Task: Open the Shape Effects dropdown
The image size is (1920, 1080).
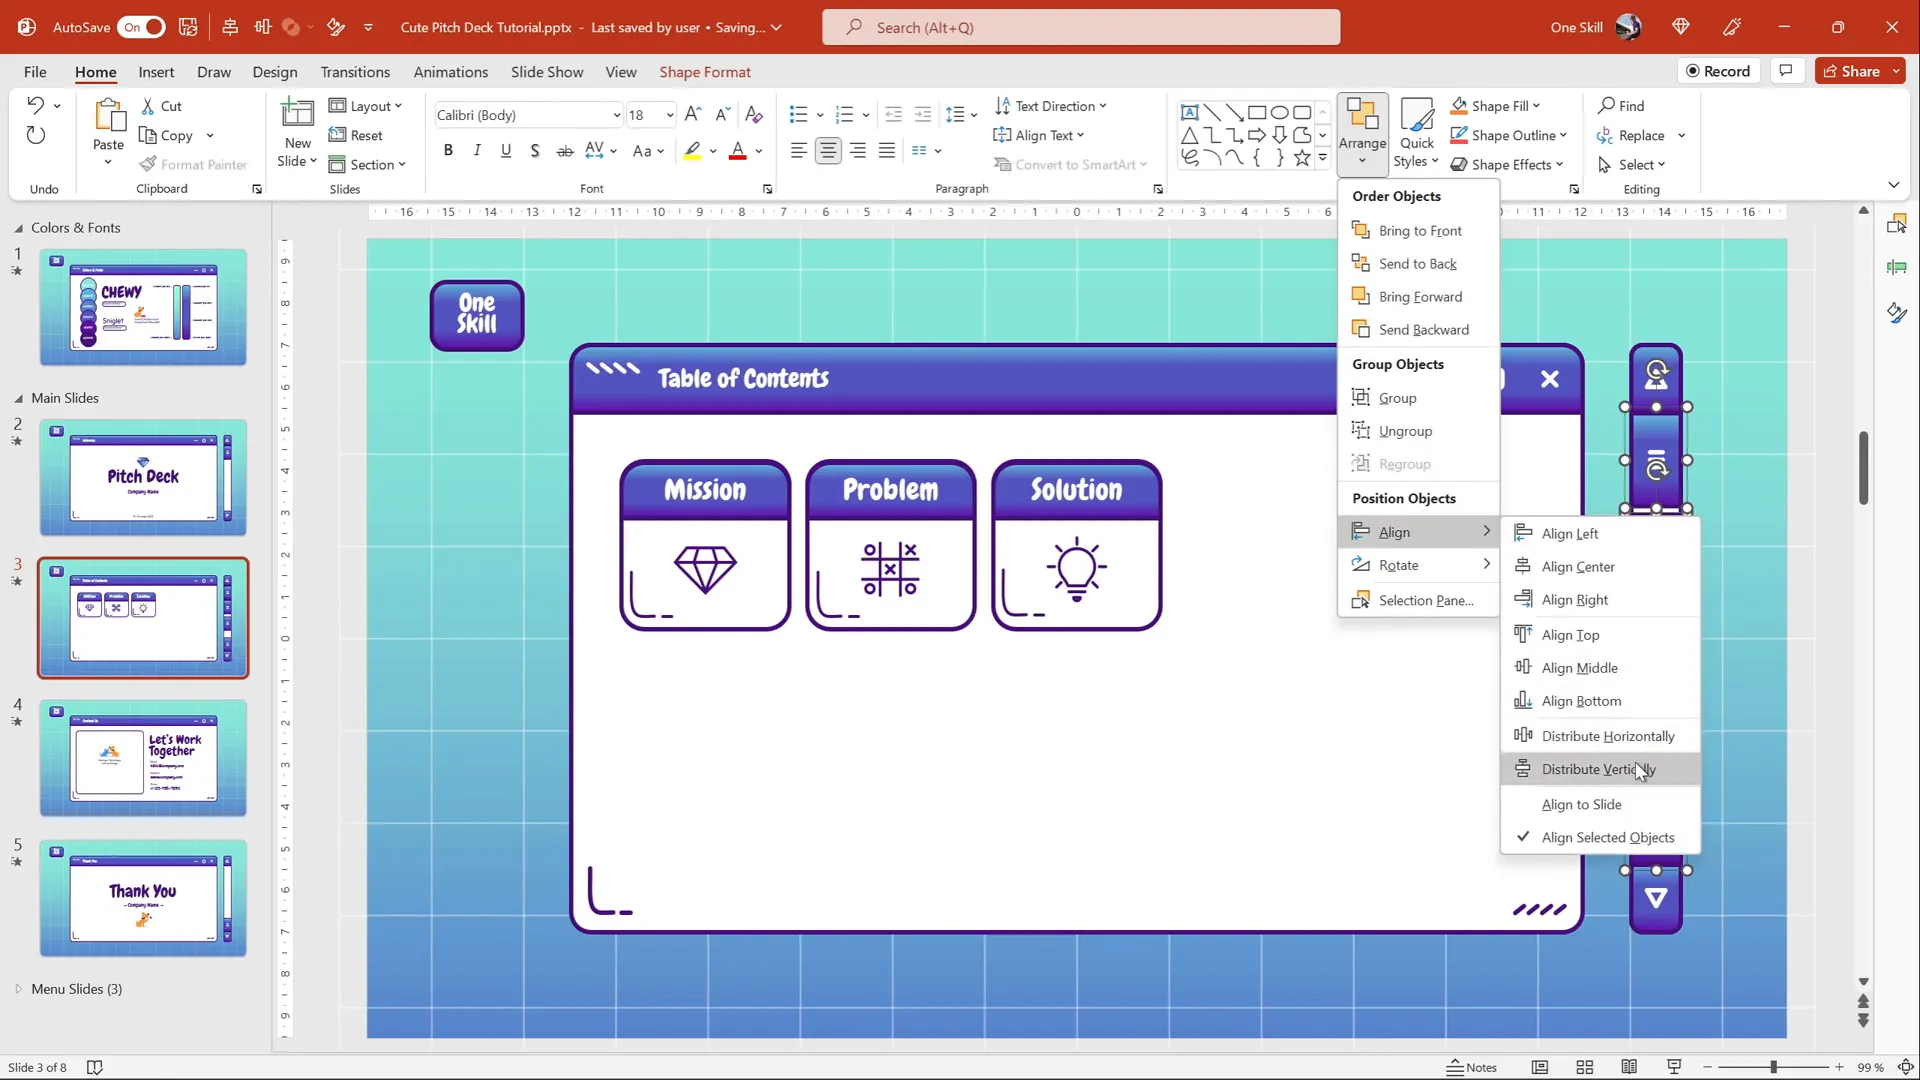Action: 1507,164
